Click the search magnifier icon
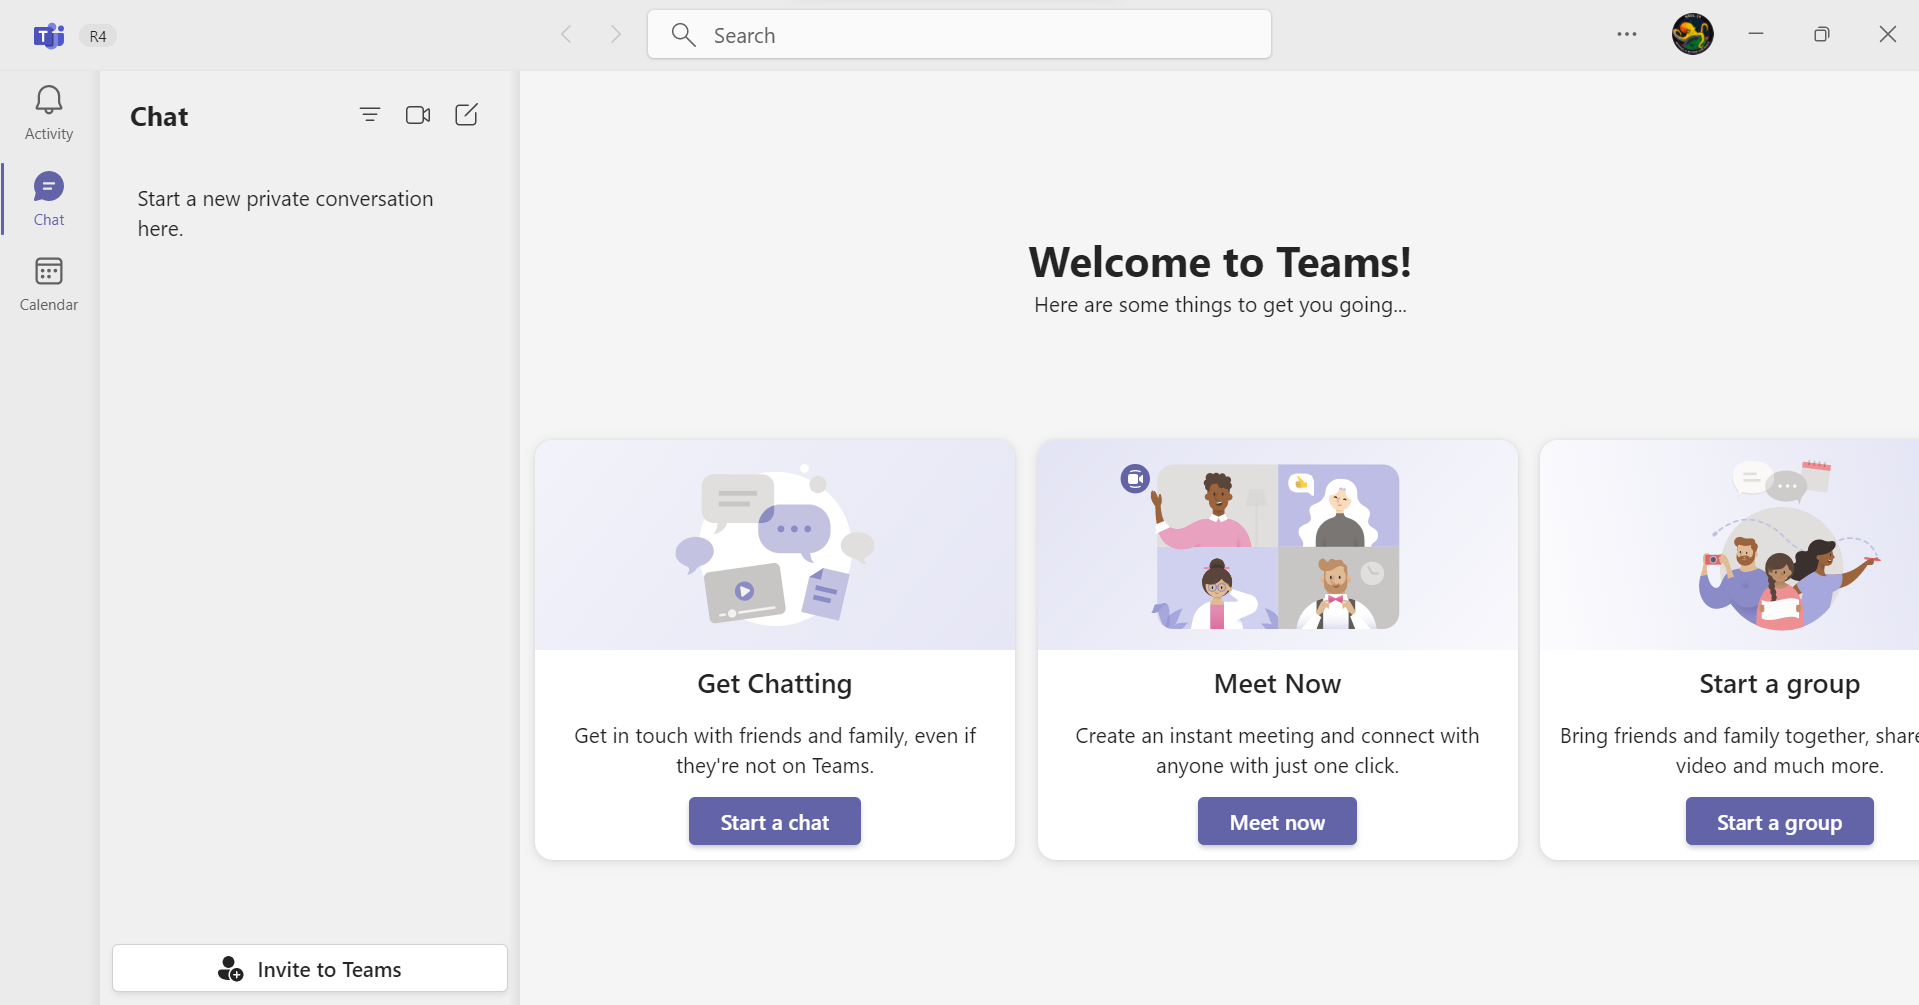Screen dimensions: 1919x1005 click(x=684, y=35)
